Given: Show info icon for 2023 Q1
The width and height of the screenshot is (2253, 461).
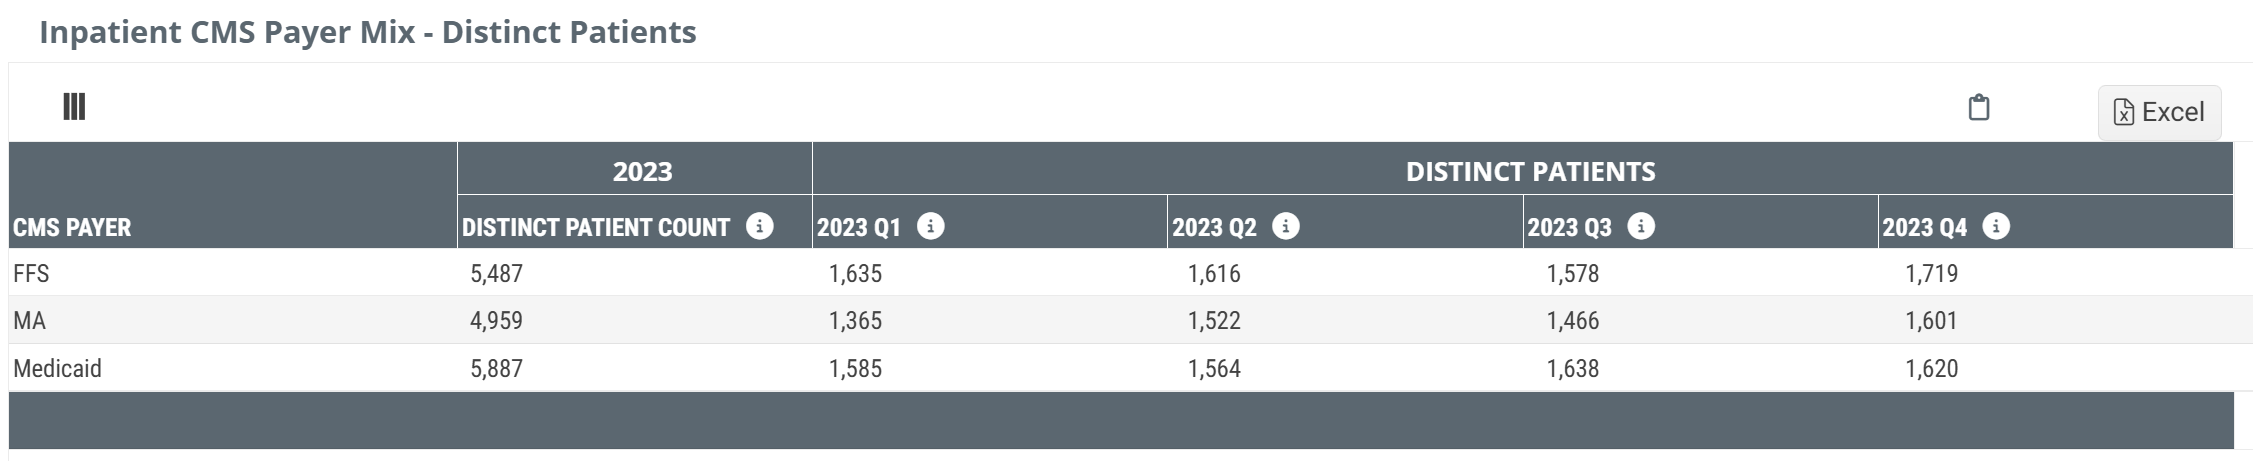Looking at the screenshot, I should 931,227.
